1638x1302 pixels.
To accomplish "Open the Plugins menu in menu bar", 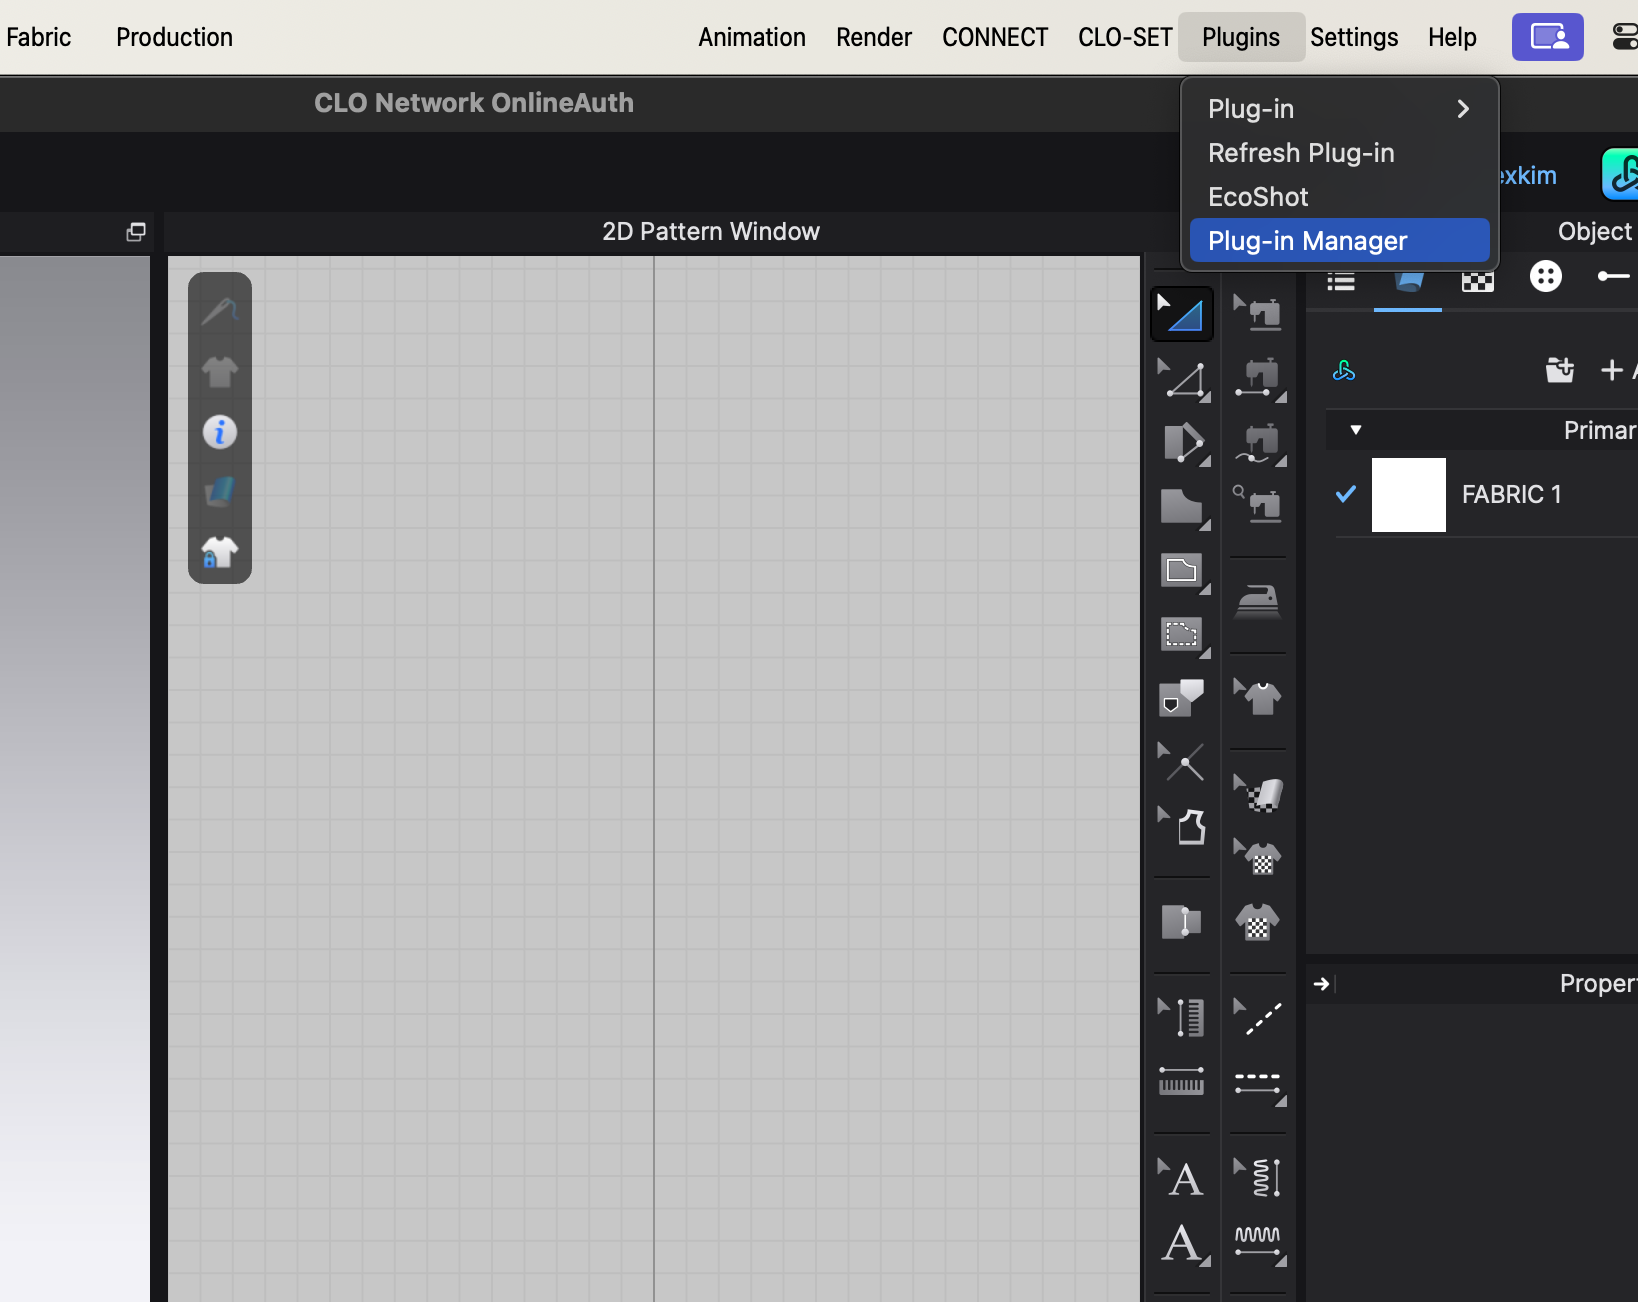I will pyautogui.click(x=1241, y=37).
